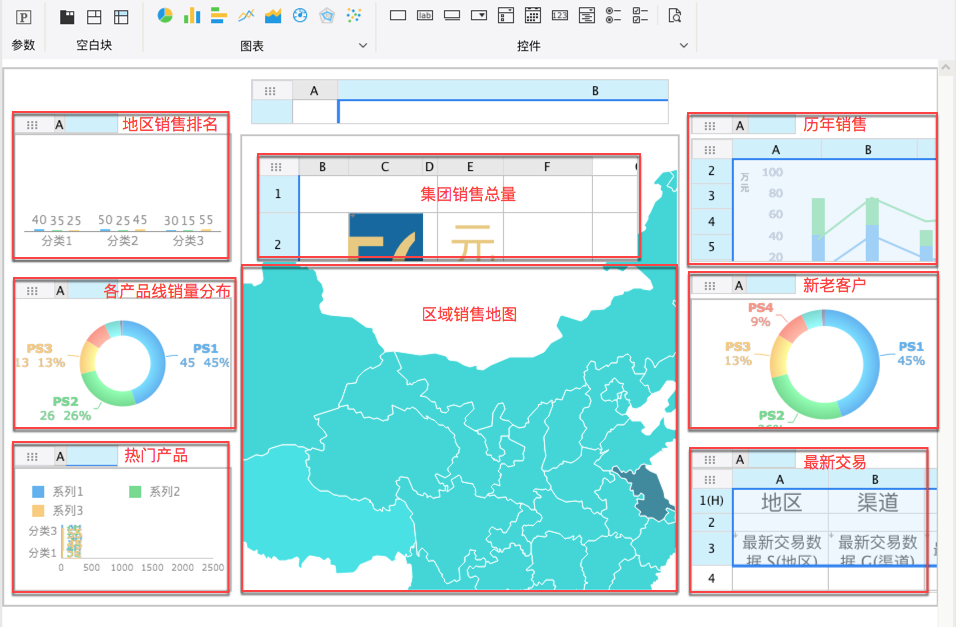The height and width of the screenshot is (627, 956).
Task: Add a label widget
Action: (x=425, y=16)
